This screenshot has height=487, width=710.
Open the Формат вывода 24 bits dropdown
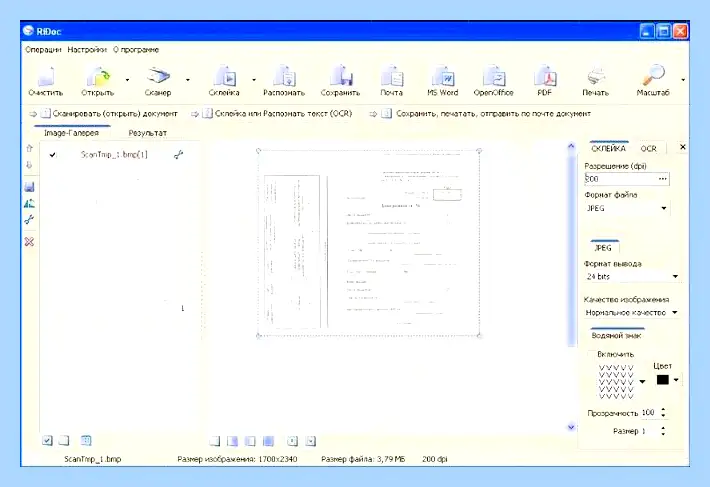633,276
